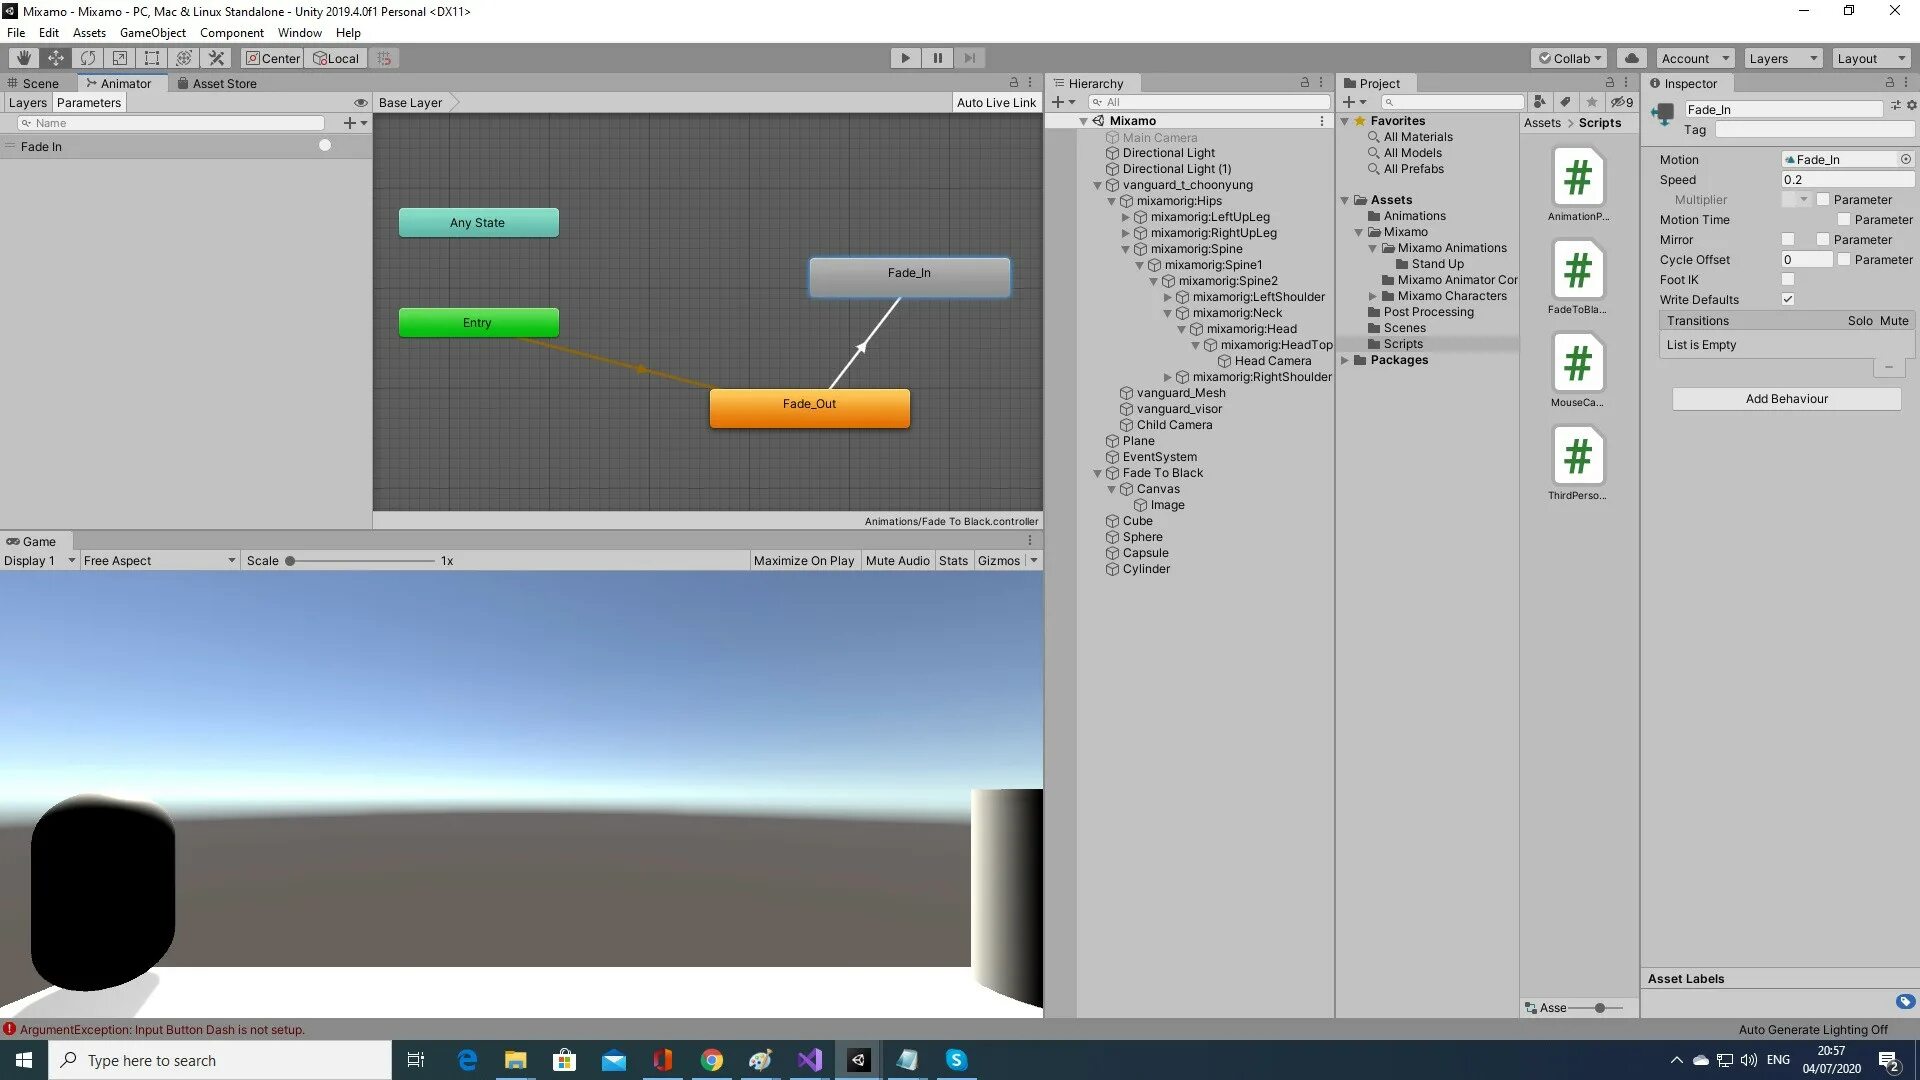Click the Pause button

click(x=937, y=58)
